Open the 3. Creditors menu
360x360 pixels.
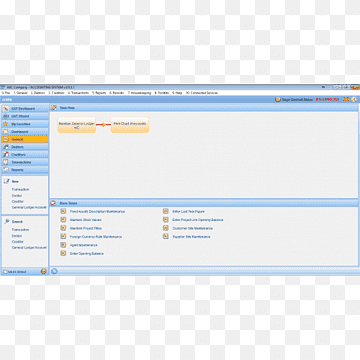[x=56, y=93]
